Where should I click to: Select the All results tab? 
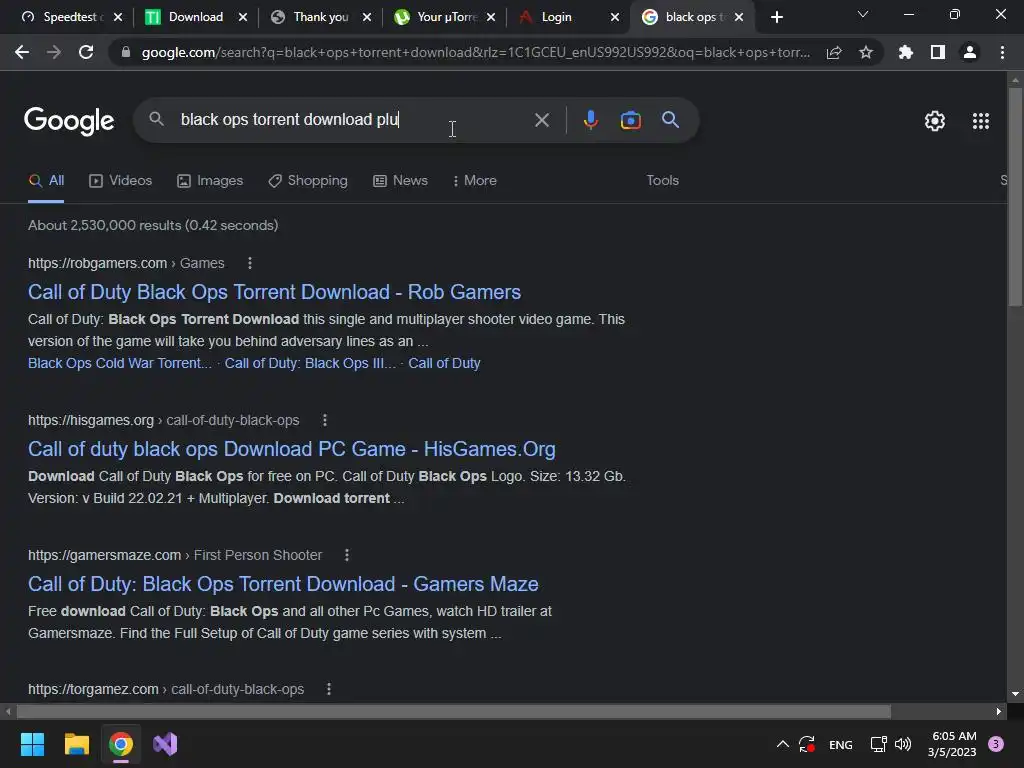pos(46,181)
